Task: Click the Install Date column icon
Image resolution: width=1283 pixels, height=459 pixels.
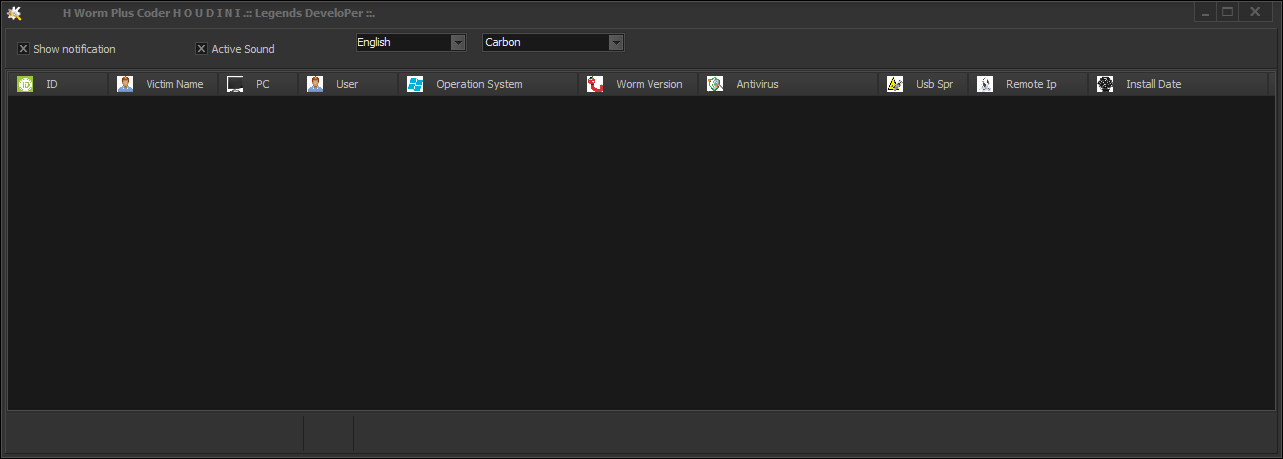Action: click(x=1105, y=84)
